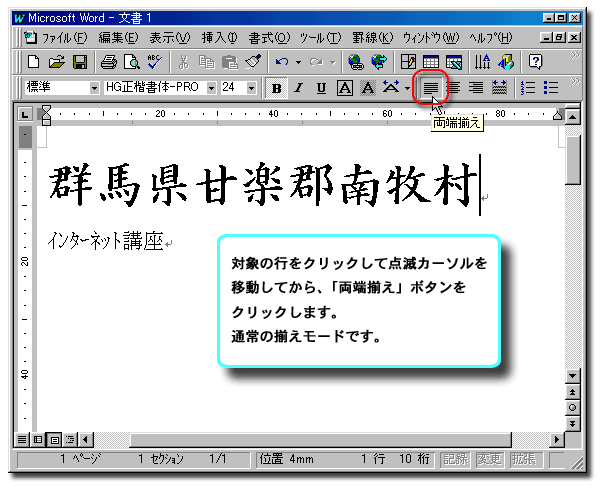Print the document using printer icon
Screen dimensions: 600x488
109,62
